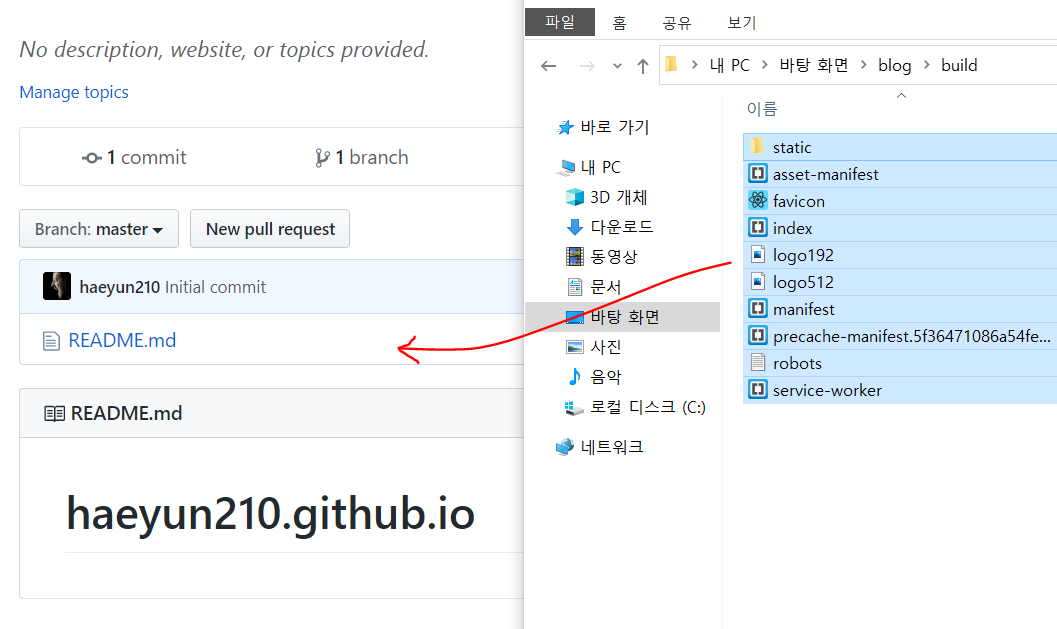The image size is (1057, 629).
Task: Open Initial commit message link
Action: [216, 287]
